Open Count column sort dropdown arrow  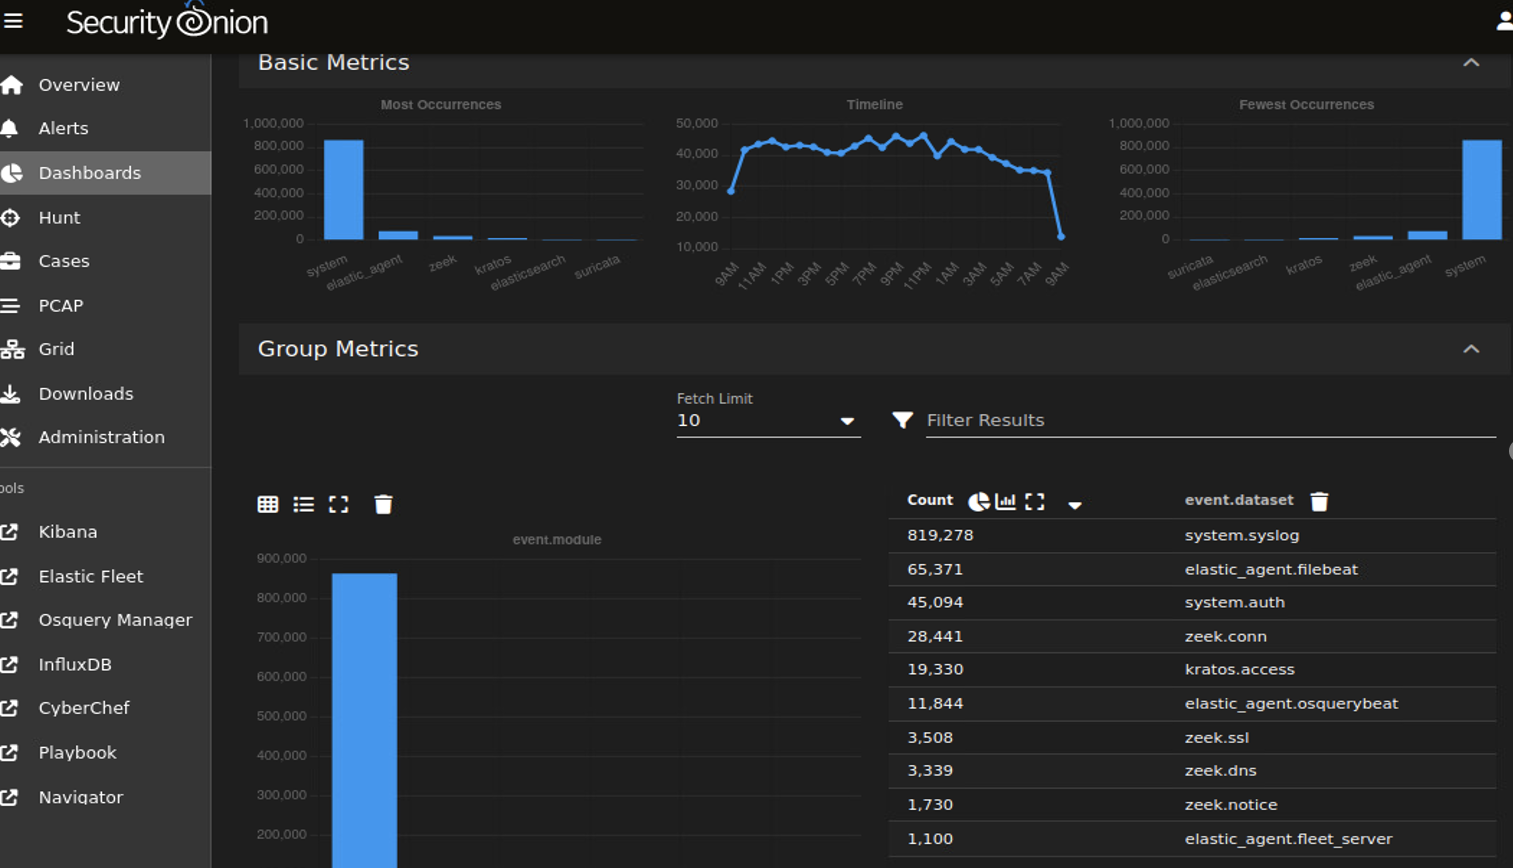[x=1075, y=505]
